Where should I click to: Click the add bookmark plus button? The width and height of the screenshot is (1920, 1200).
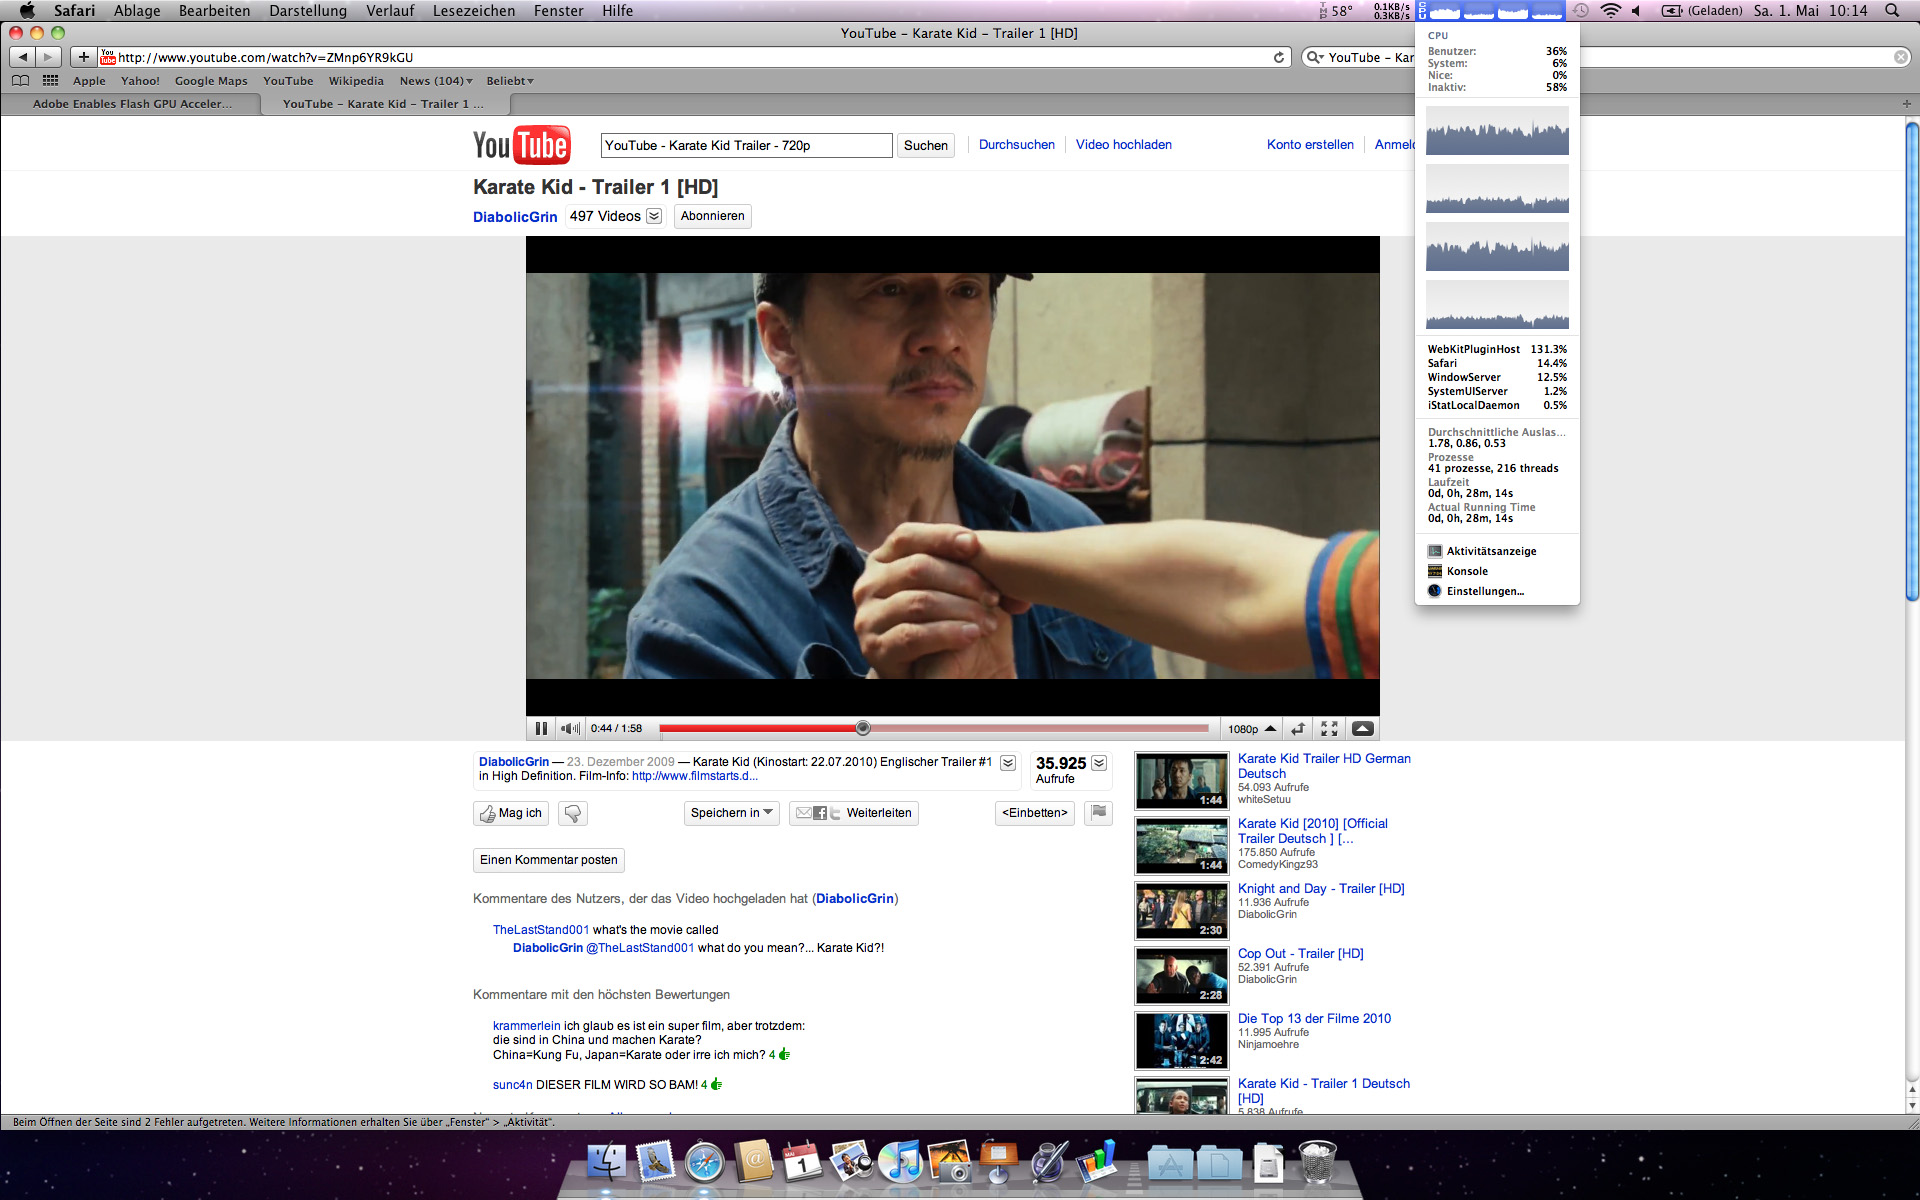(84, 57)
